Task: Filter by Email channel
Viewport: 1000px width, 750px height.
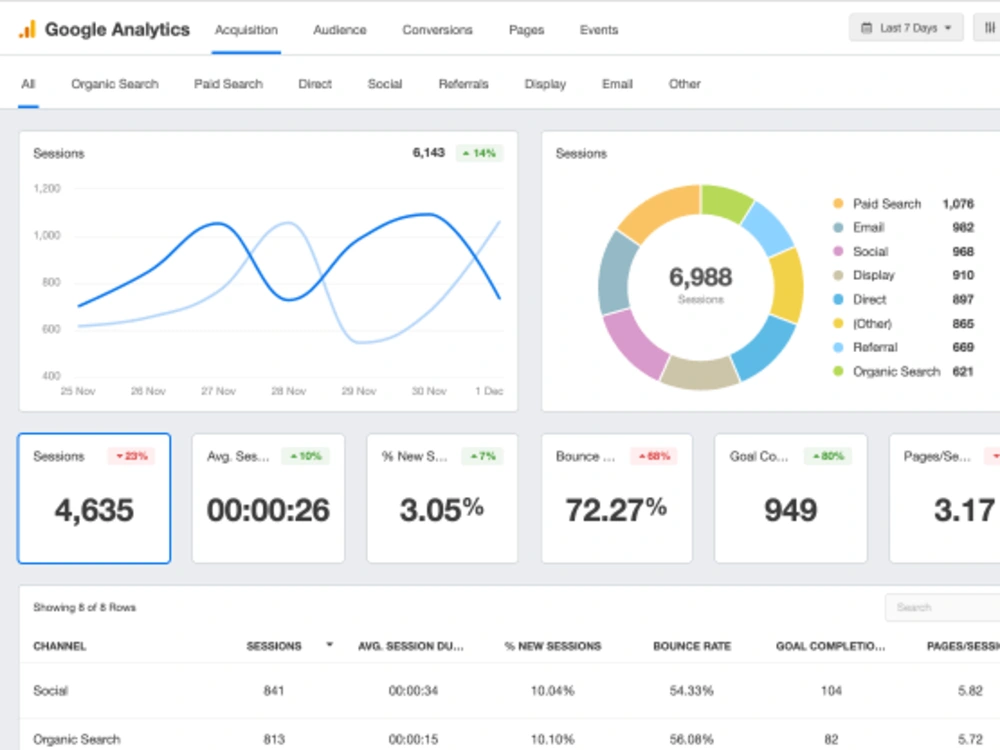Action: click(617, 84)
